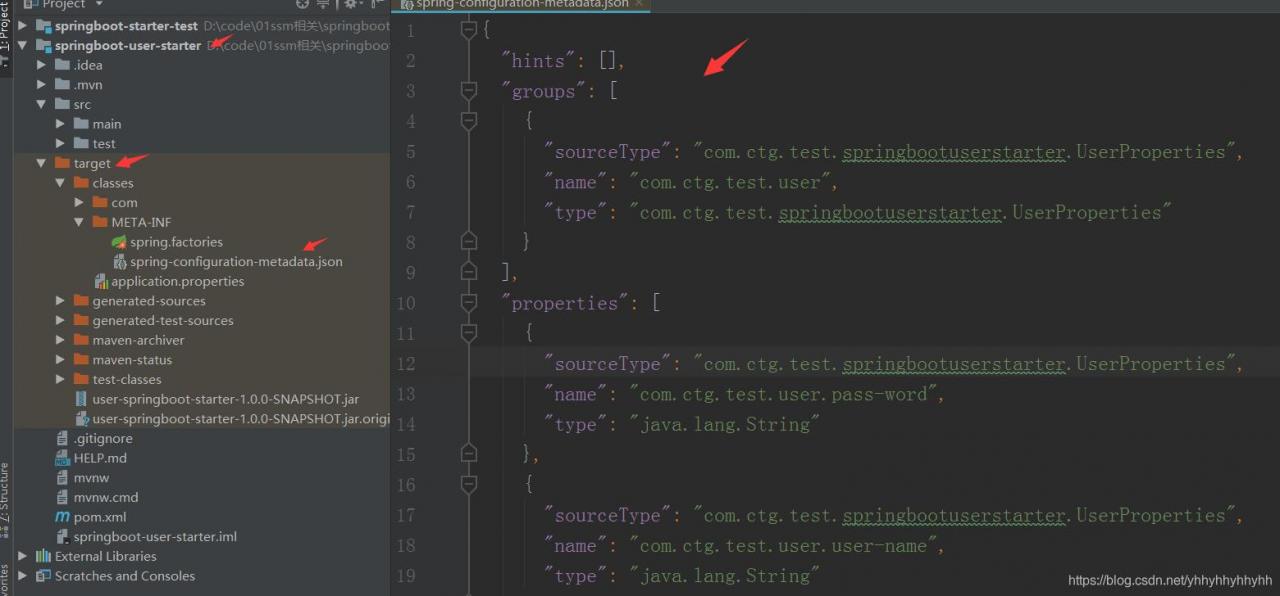Expand the springboot-starter-test module
1280x596 pixels.
pyautogui.click(x=22, y=25)
